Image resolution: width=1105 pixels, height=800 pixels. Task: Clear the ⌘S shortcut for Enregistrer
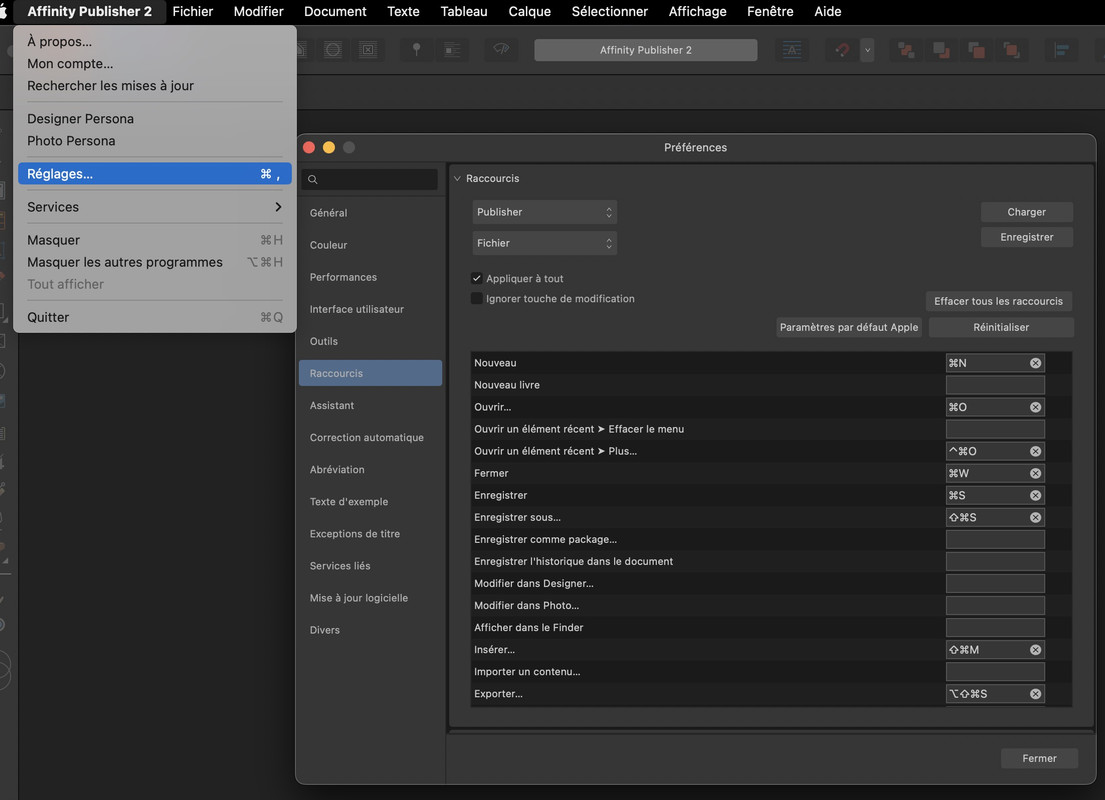click(x=1035, y=496)
